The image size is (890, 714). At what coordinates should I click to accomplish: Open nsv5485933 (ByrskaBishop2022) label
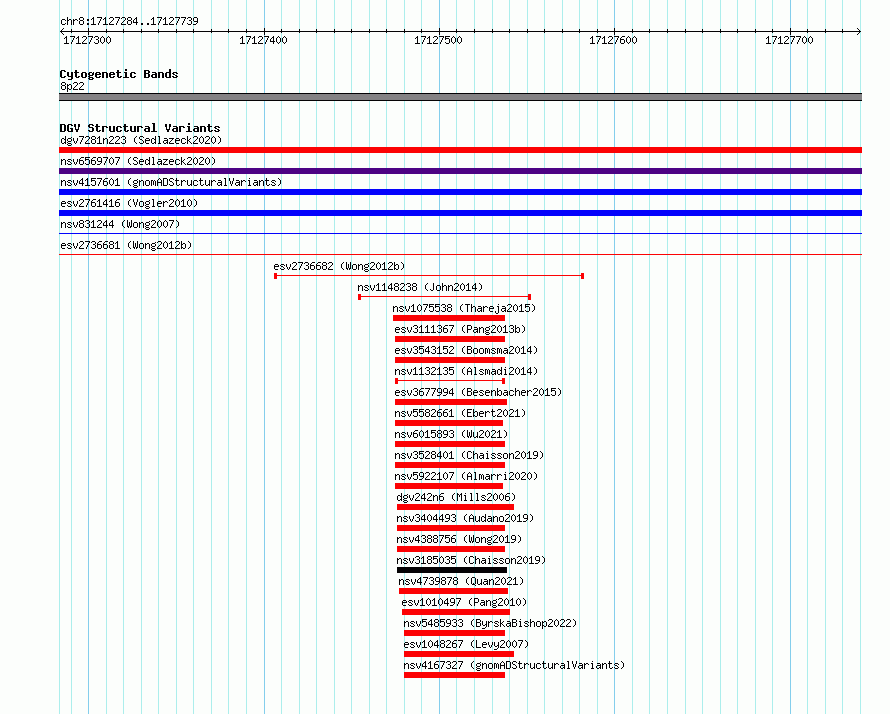point(490,623)
